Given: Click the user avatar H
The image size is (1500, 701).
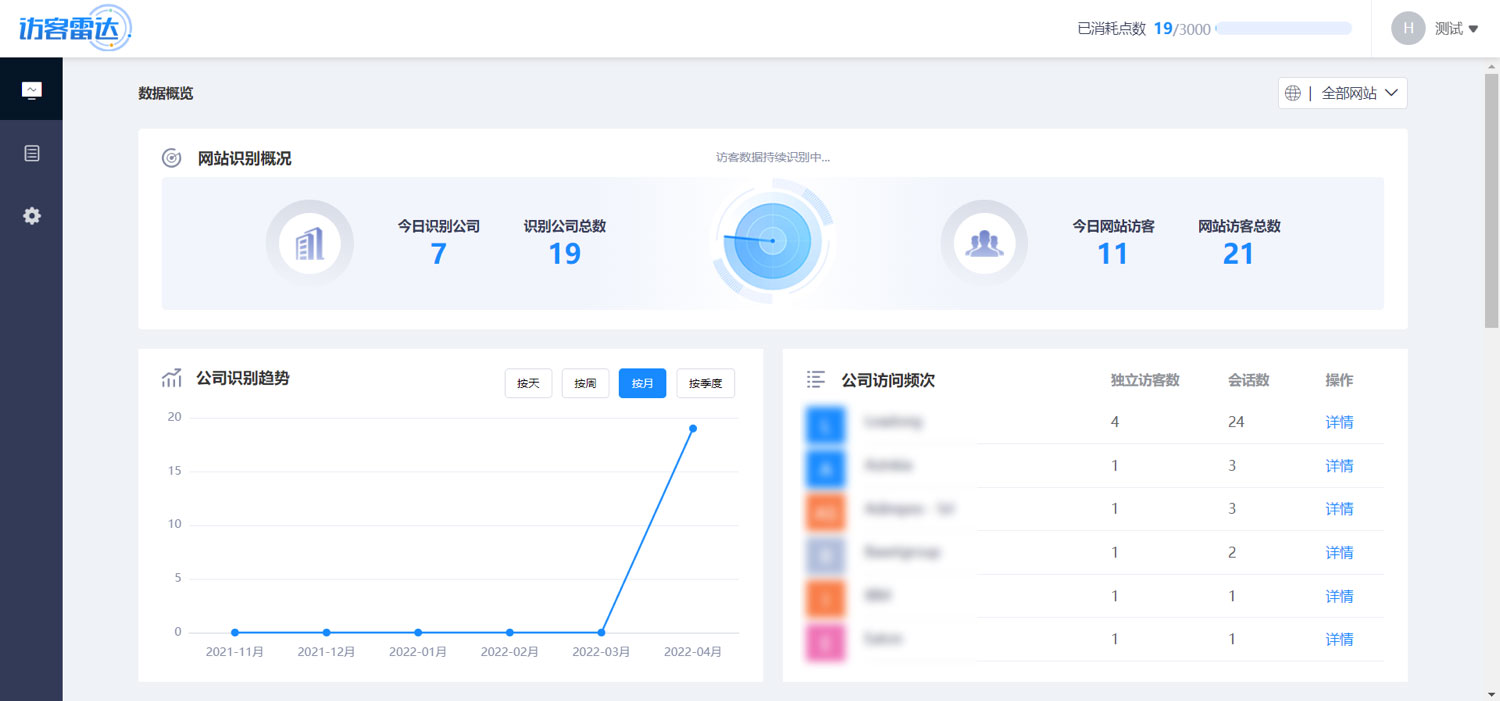Looking at the screenshot, I should [1408, 28].
